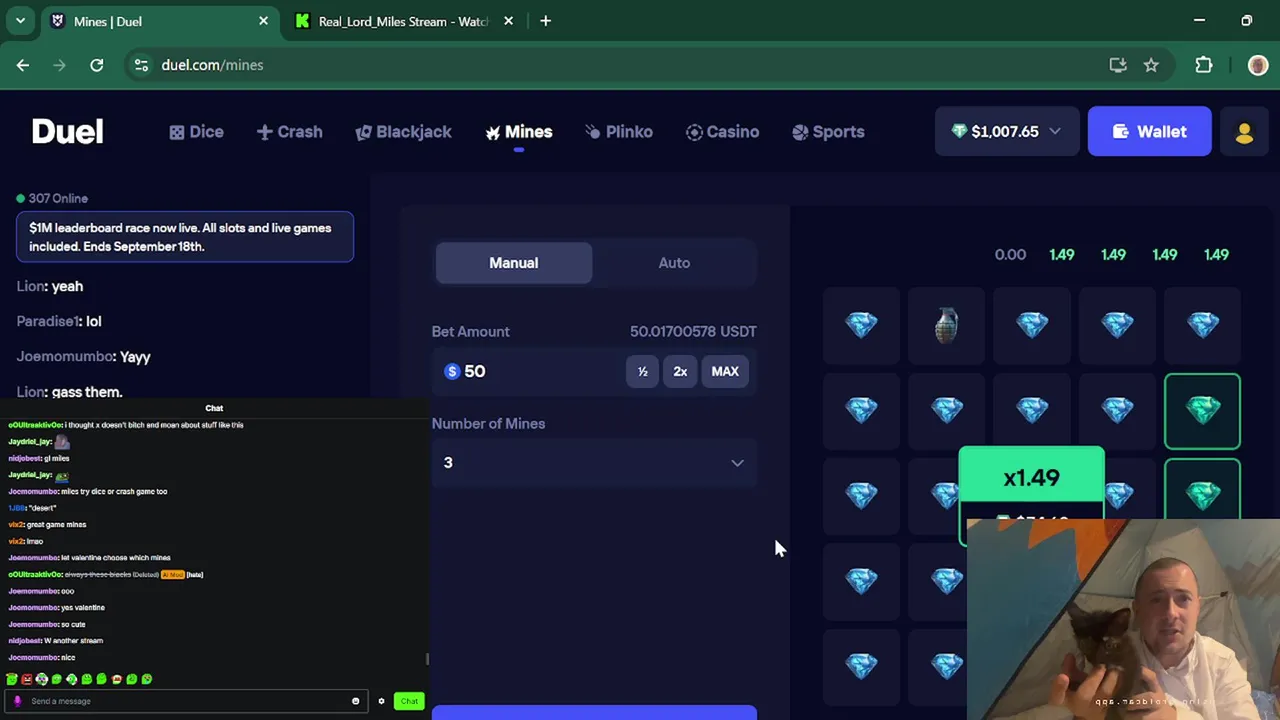Expand the Number of Mines dropdown
The height and width of the screenshot is (720, 1280).
click(594, 463)
